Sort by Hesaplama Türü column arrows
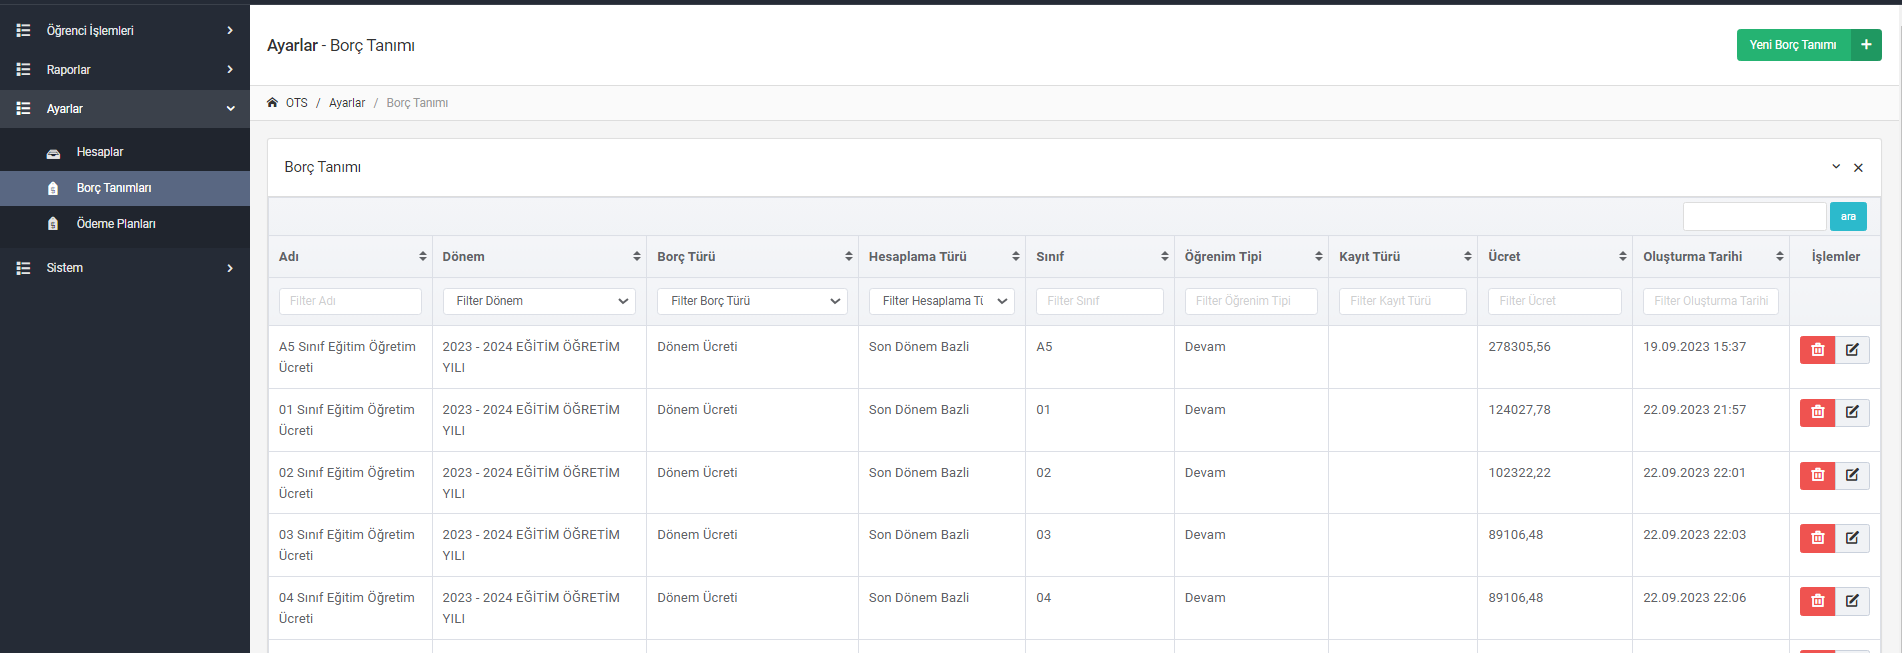This screenshot has height=653, width=1902. tap(1016, 257)
